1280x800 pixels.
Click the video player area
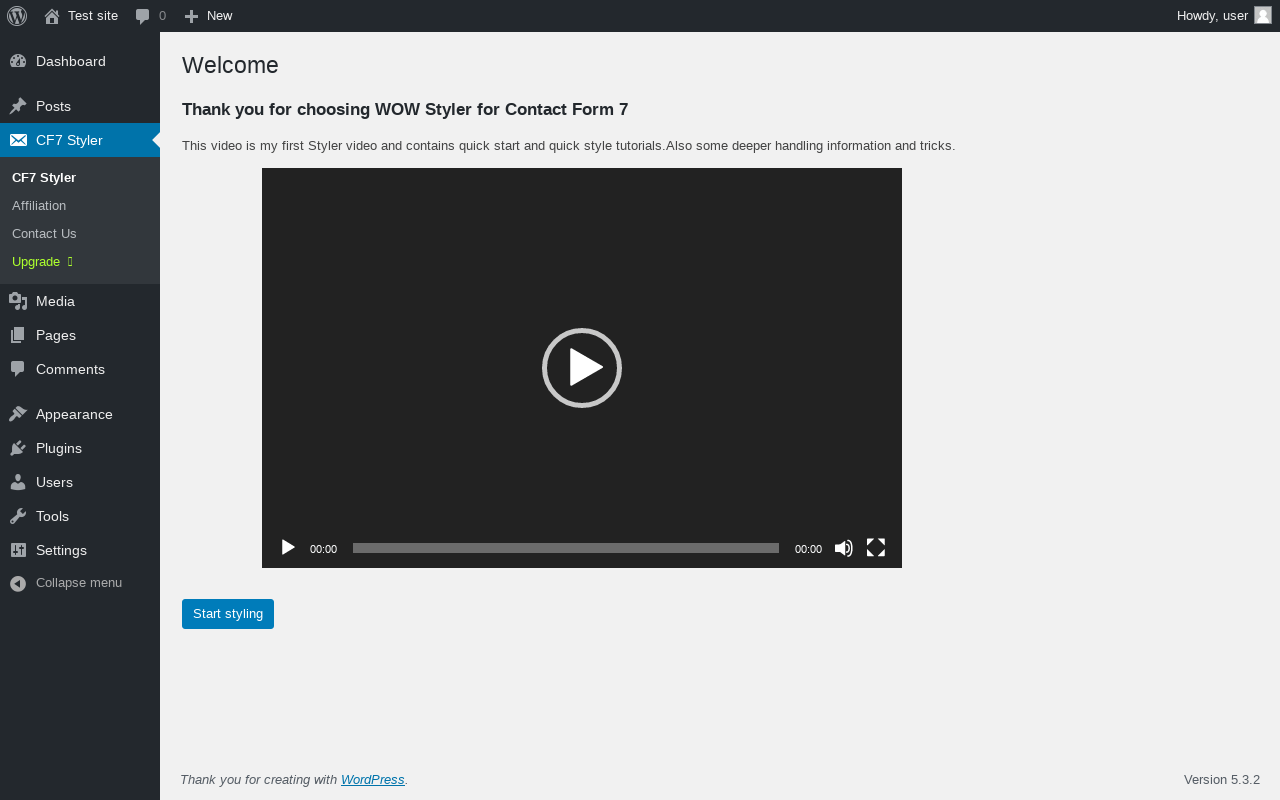[x=582, y=368]
